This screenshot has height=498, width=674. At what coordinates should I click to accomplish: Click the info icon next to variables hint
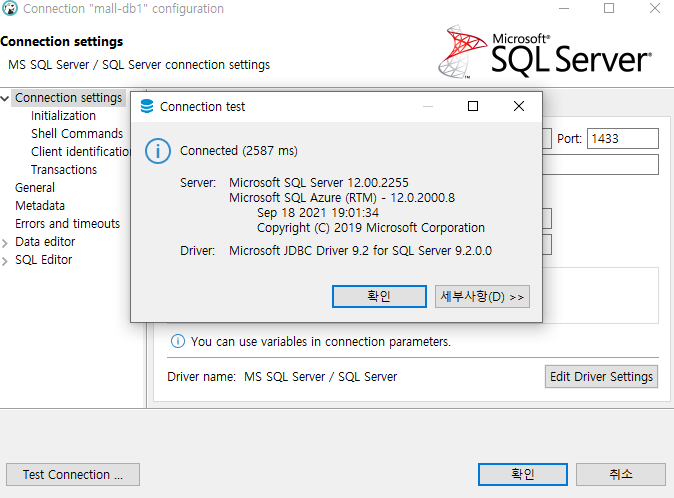(x=178, y=341)
